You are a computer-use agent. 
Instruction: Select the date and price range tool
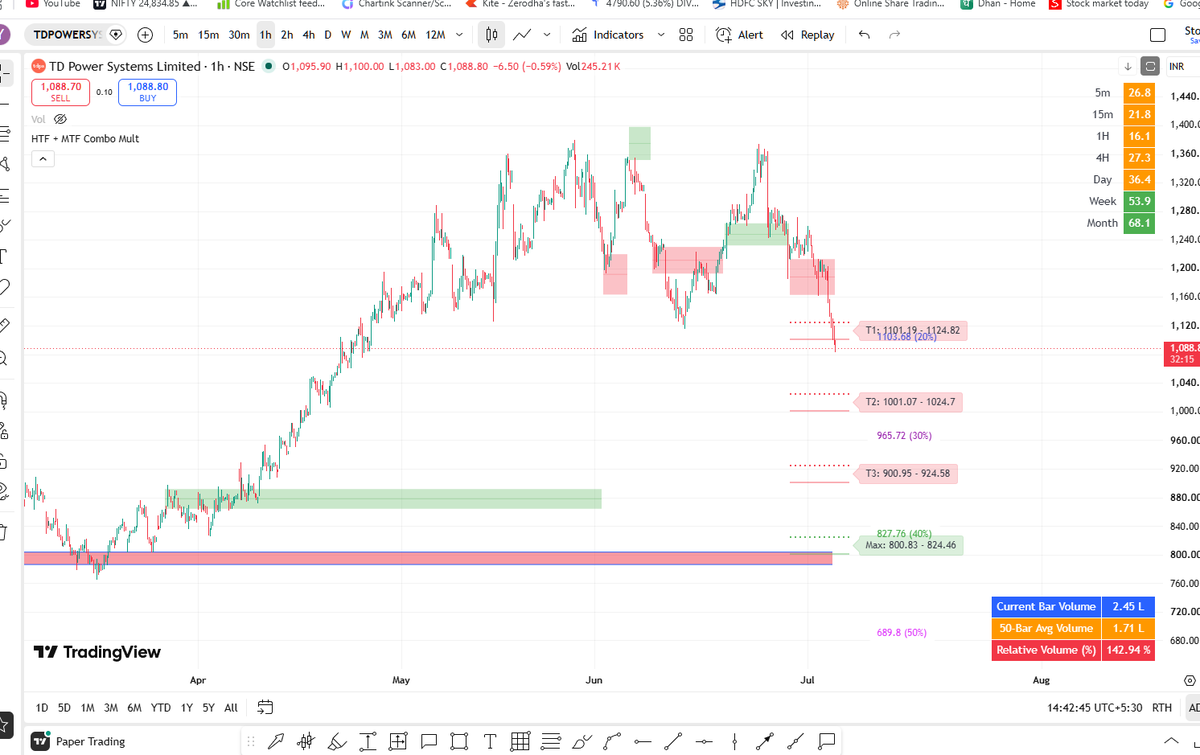(398, 741)
